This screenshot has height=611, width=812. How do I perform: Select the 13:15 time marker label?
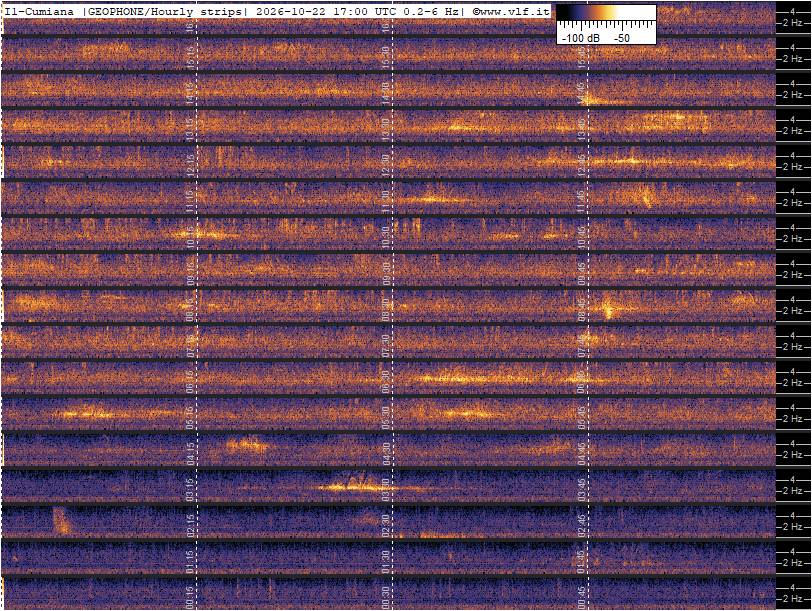190,129
